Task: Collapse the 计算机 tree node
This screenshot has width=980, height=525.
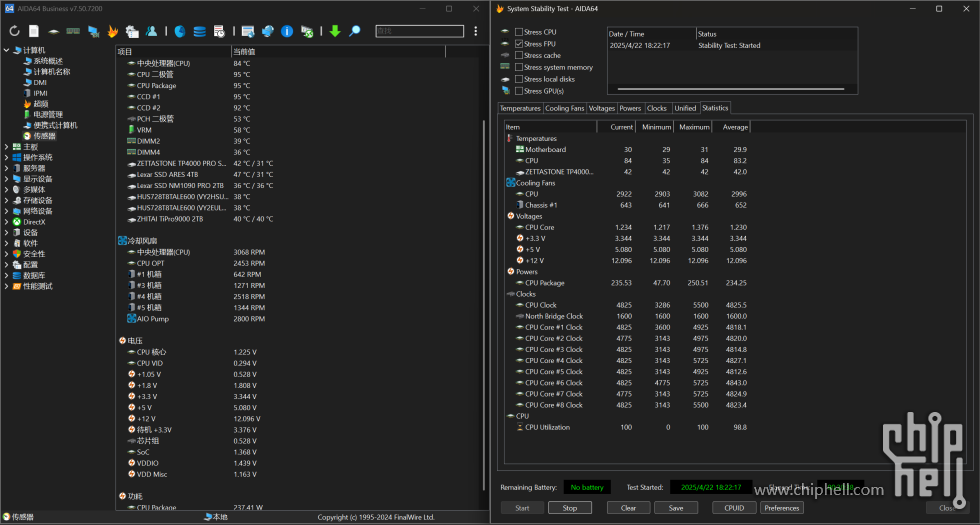Action: 6,50
